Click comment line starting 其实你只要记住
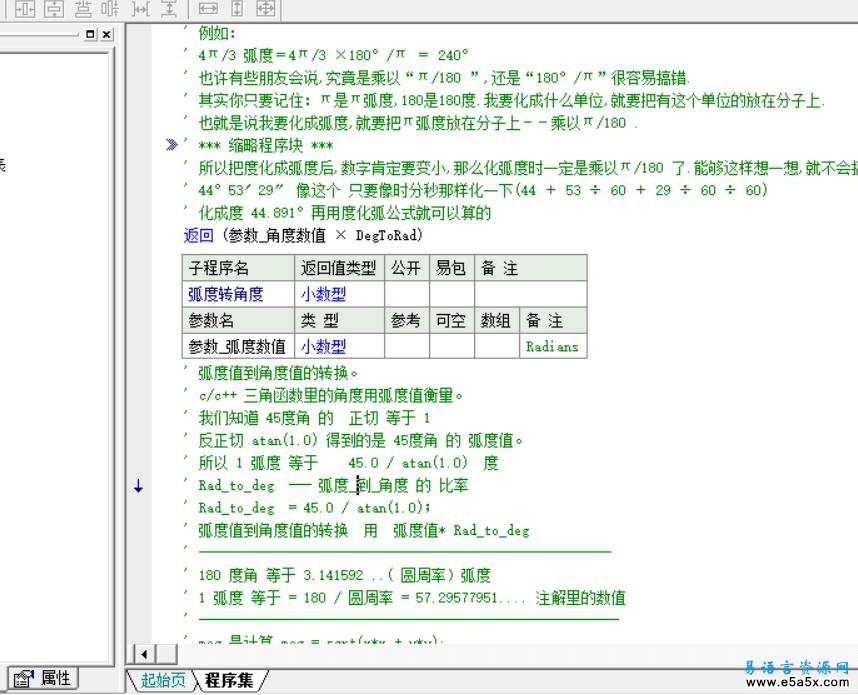 click(x=512, y=100)
